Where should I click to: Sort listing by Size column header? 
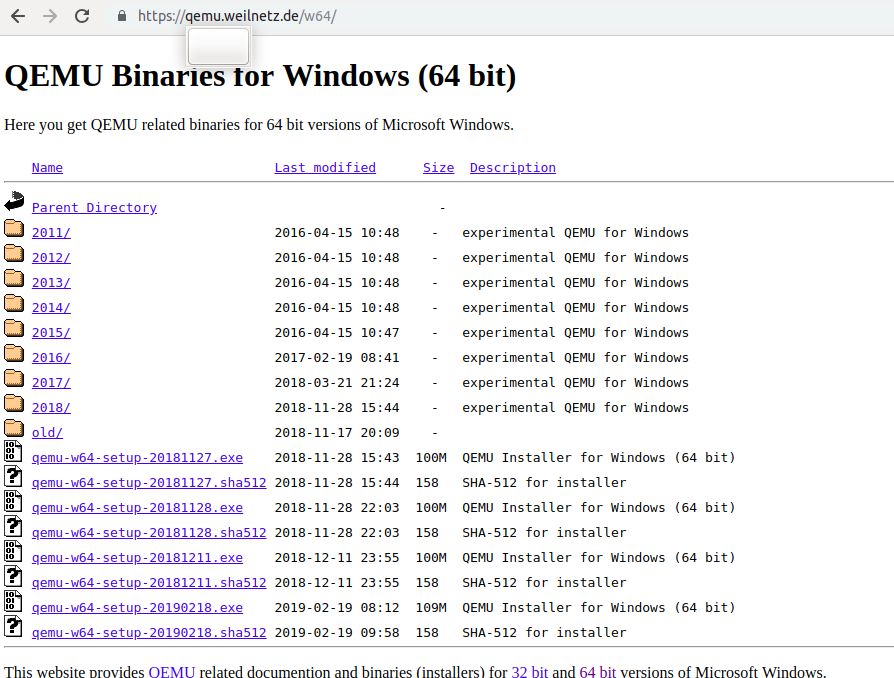(x=438, y=168)
